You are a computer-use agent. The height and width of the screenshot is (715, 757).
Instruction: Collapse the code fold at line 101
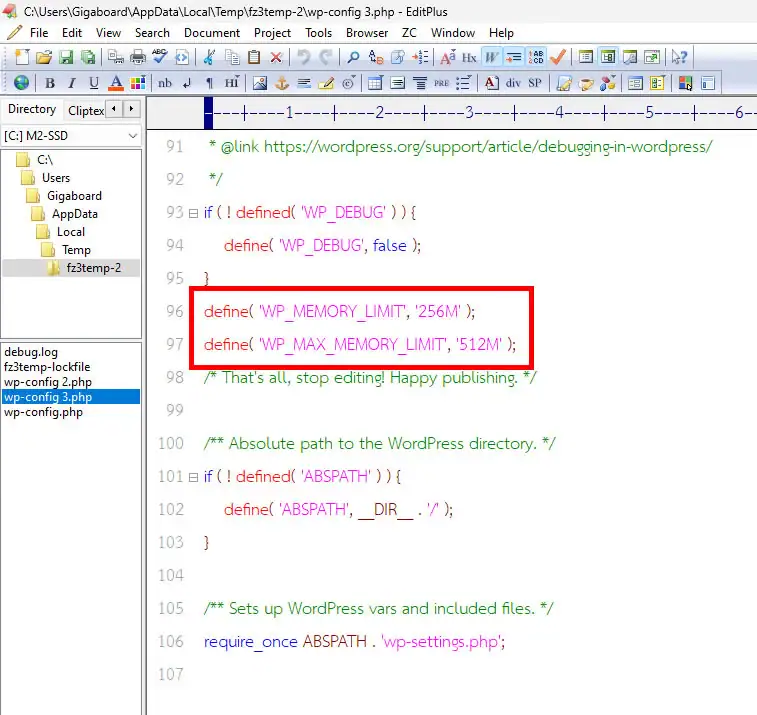click(193, 477)
